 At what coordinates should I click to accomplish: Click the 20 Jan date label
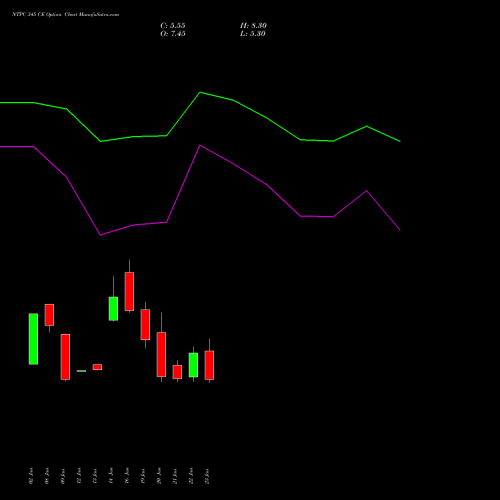point(159,476)
